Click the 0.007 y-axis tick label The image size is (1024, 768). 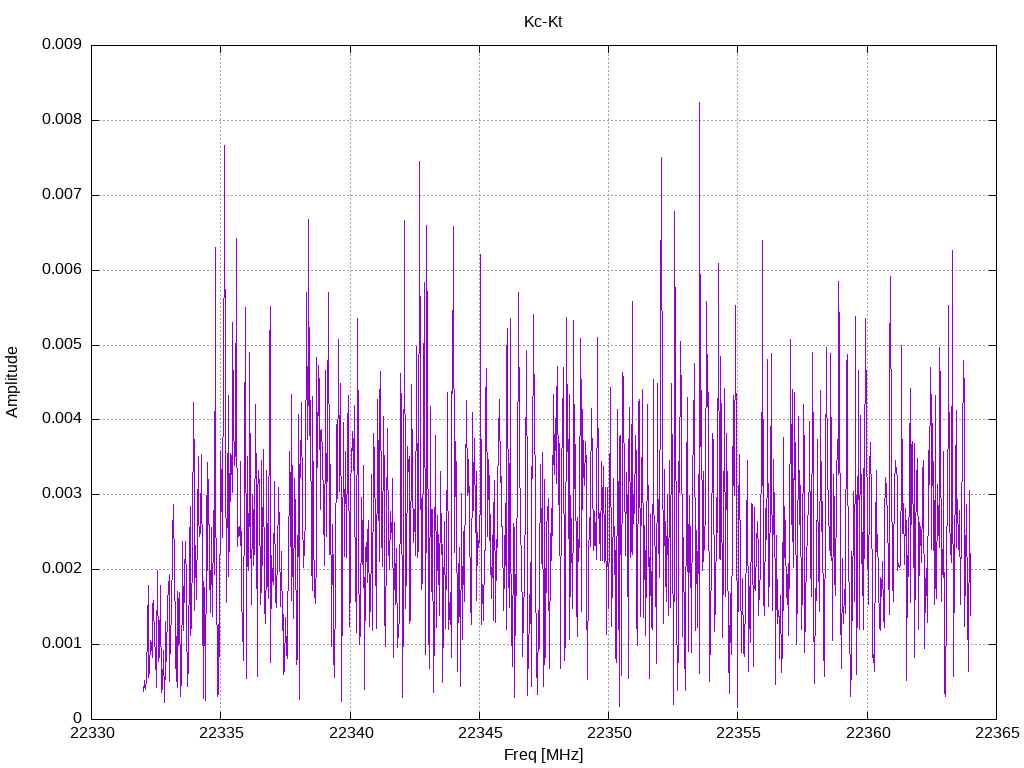coord(62,194)
